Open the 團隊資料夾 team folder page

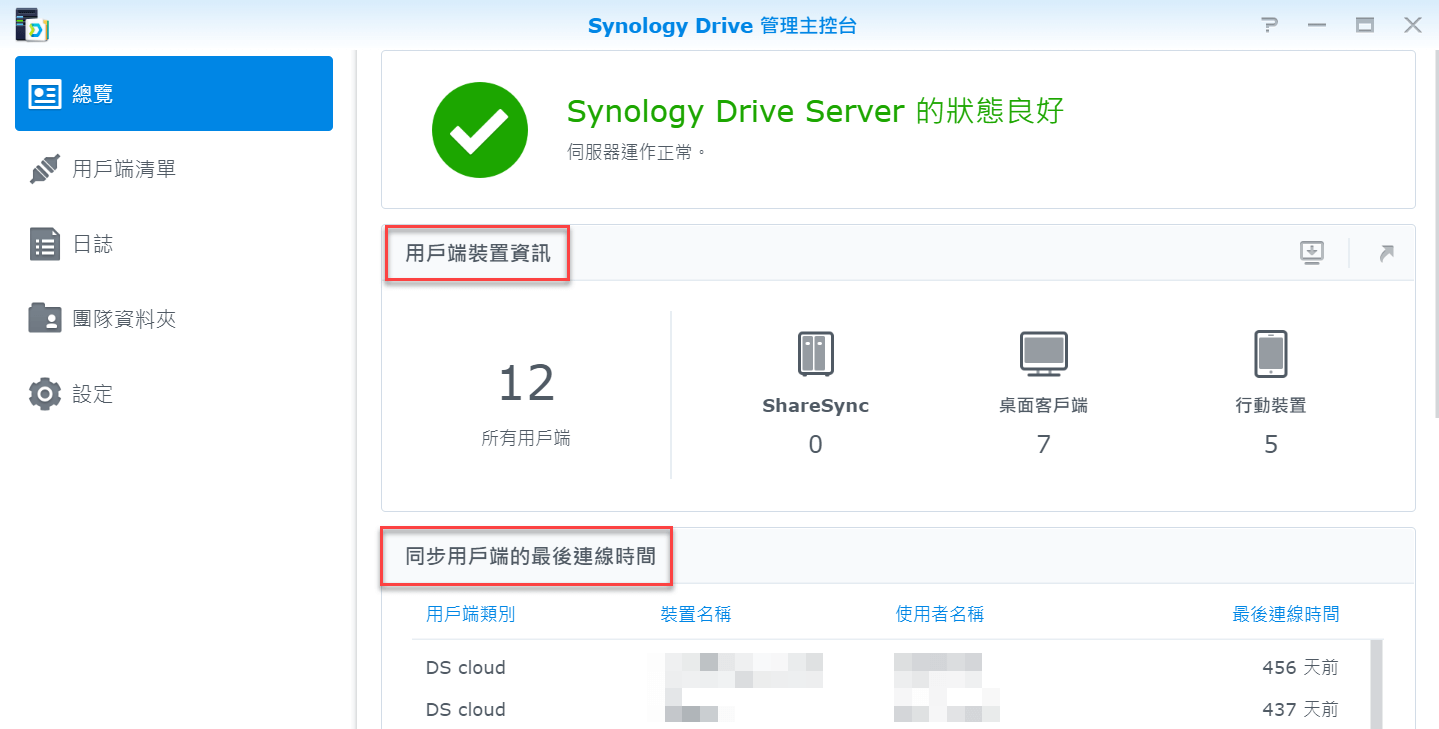(174, 319)
